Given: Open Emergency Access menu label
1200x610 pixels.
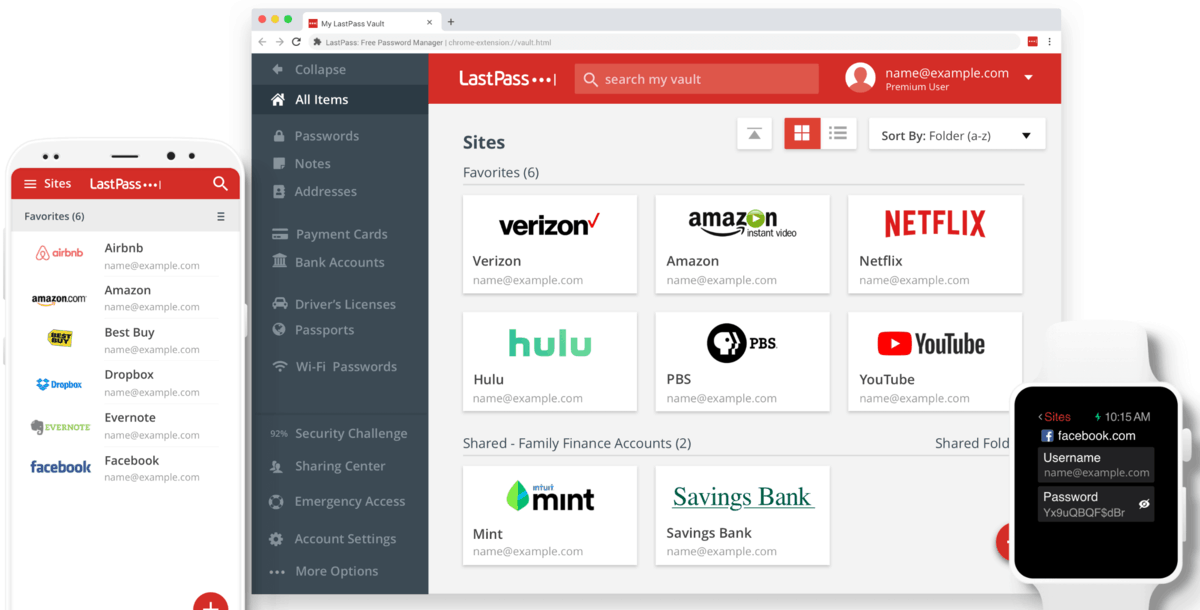Looking at the screenshot, I should tap(350, 501).
